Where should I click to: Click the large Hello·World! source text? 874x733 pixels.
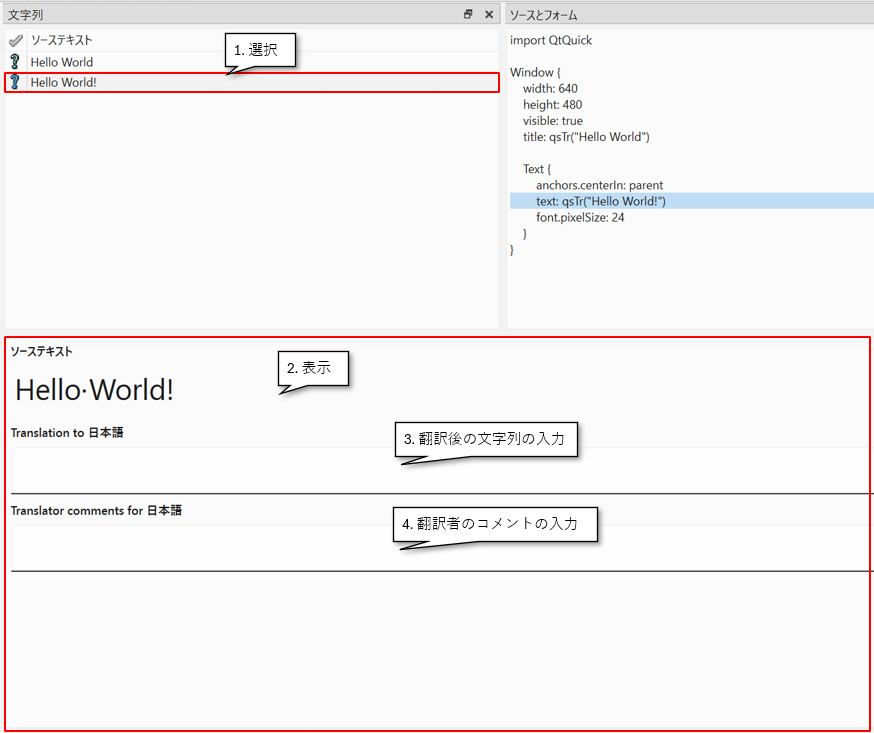pos(95,390)
